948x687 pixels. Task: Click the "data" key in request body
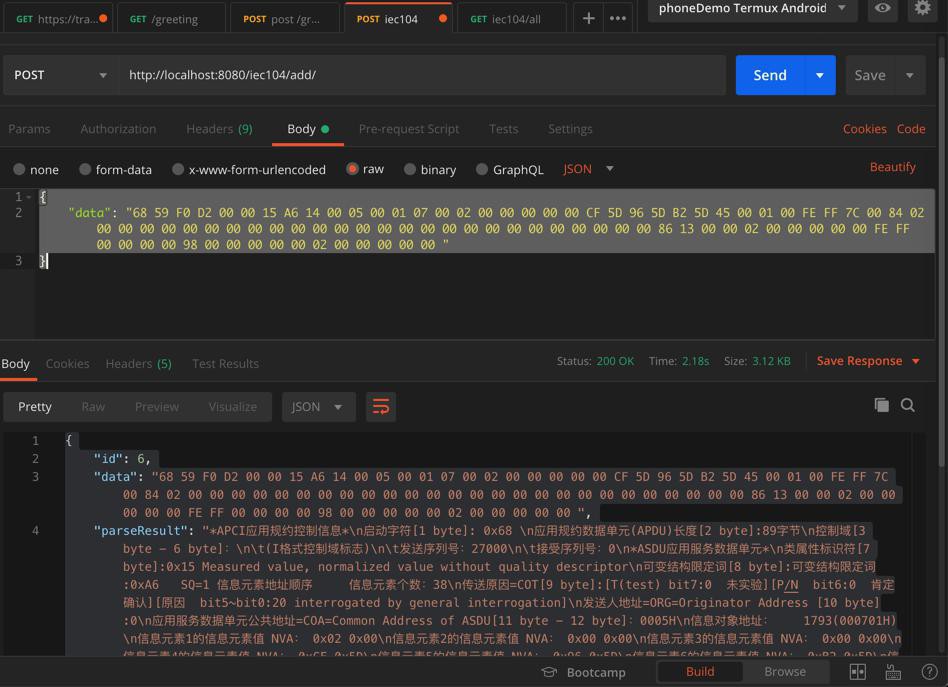pyautogui.click(x=89, y=213)
